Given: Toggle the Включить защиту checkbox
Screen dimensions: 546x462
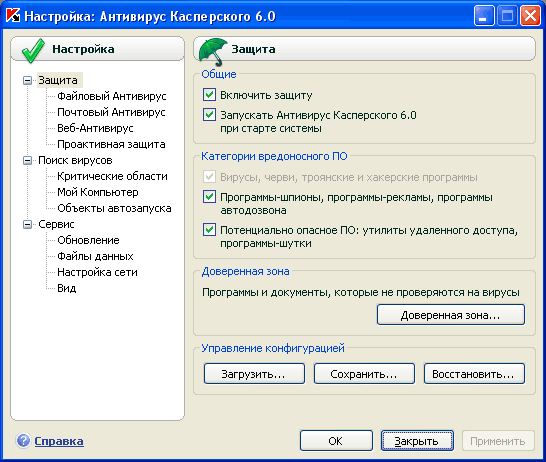Looking at the screenshot, I should pos(209,94).
